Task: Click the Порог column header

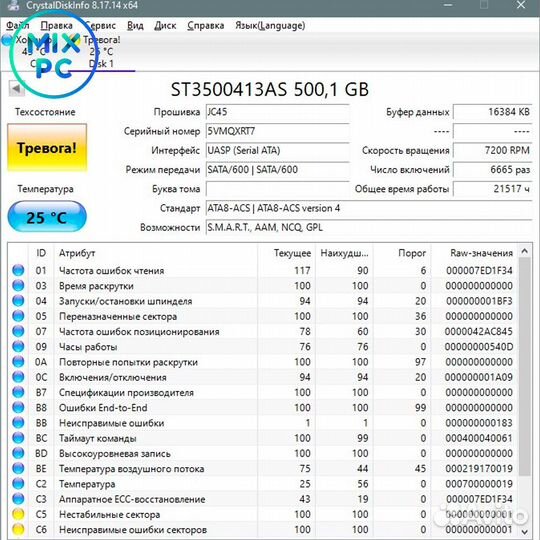Action: pyautogui.click(x=402, y=253)
